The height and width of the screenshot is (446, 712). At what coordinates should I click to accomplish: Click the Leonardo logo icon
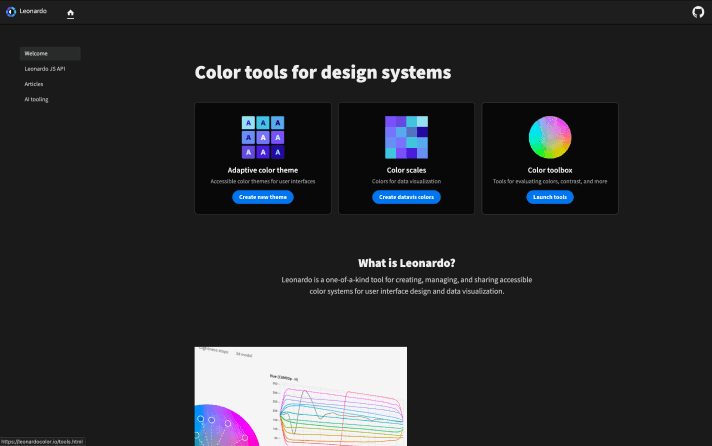click(x=11, y=12)
